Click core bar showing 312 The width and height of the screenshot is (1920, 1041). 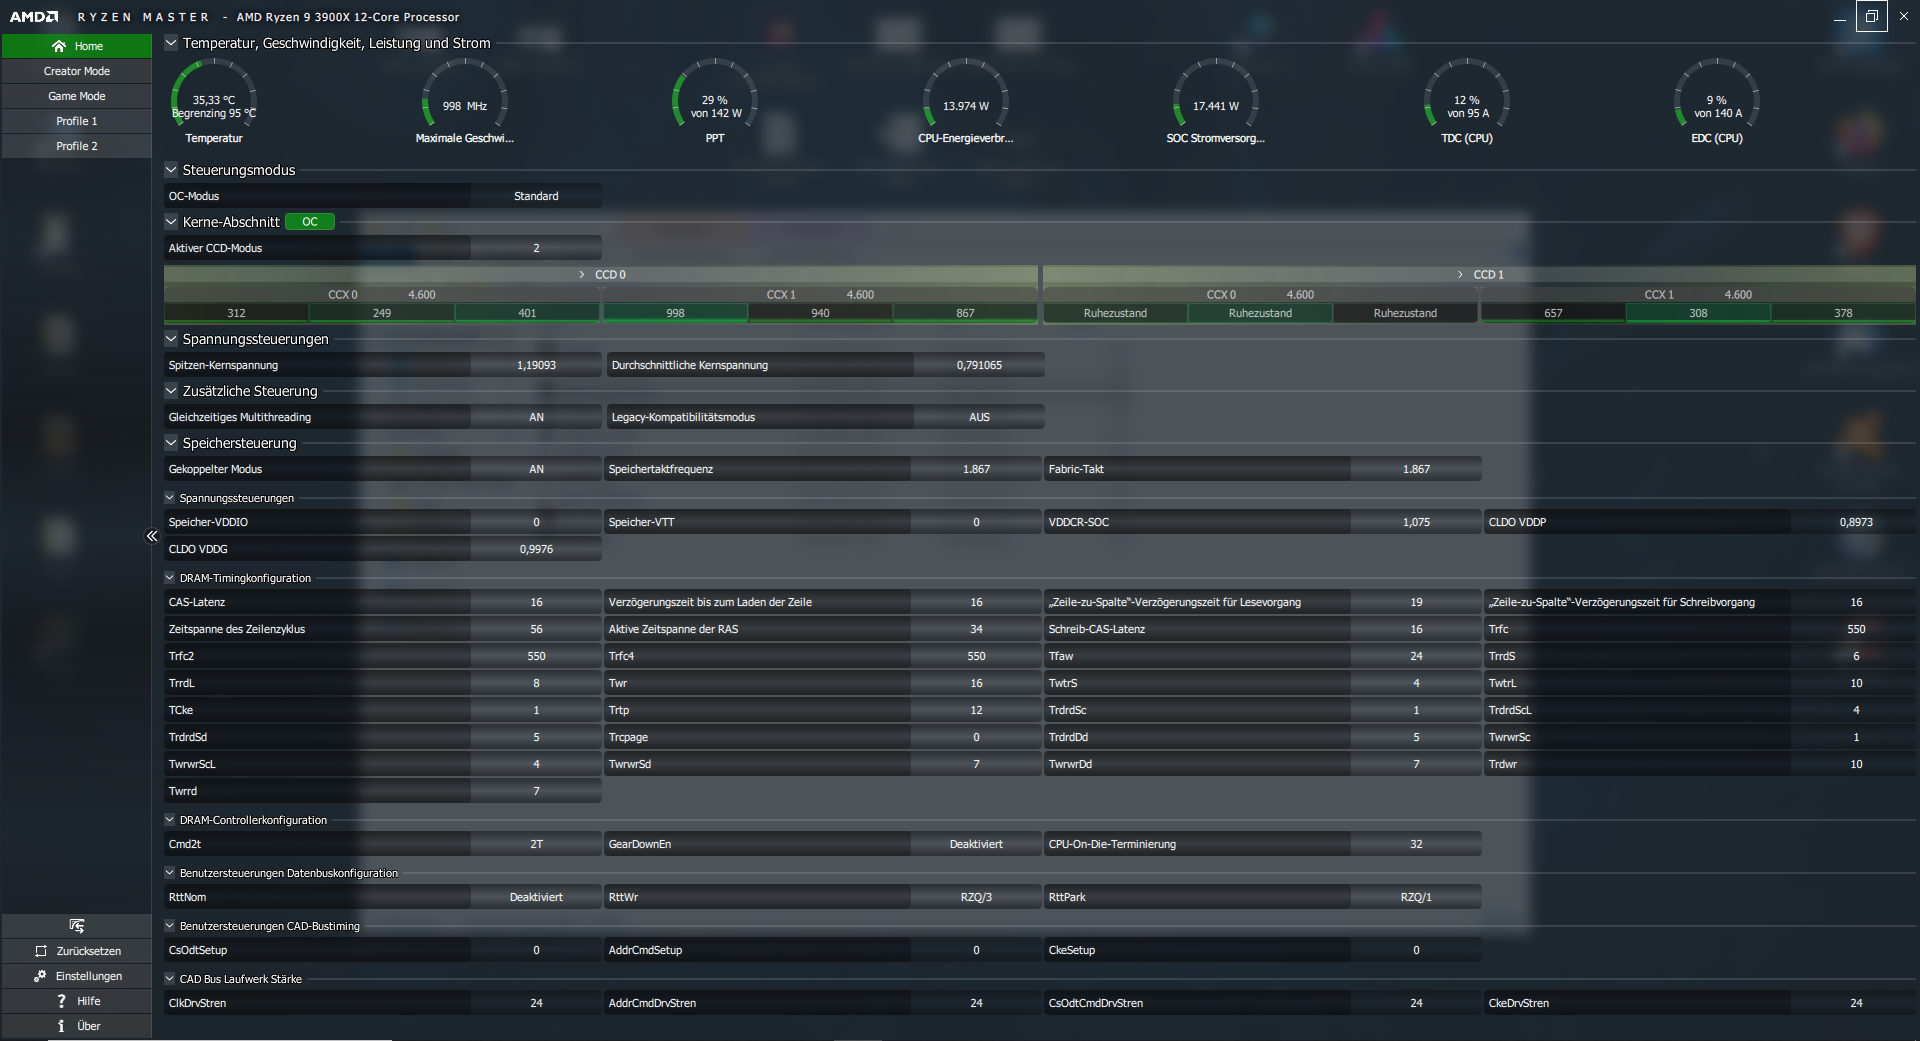[236, 313]
